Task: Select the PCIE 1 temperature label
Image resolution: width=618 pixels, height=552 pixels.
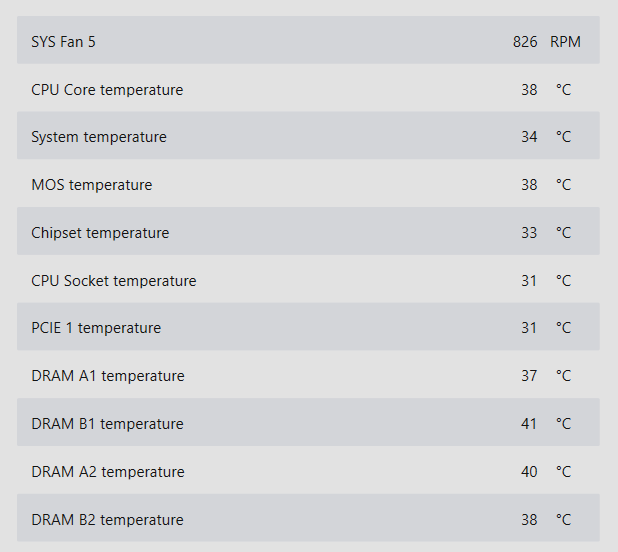Action: [x=96, y=328]
